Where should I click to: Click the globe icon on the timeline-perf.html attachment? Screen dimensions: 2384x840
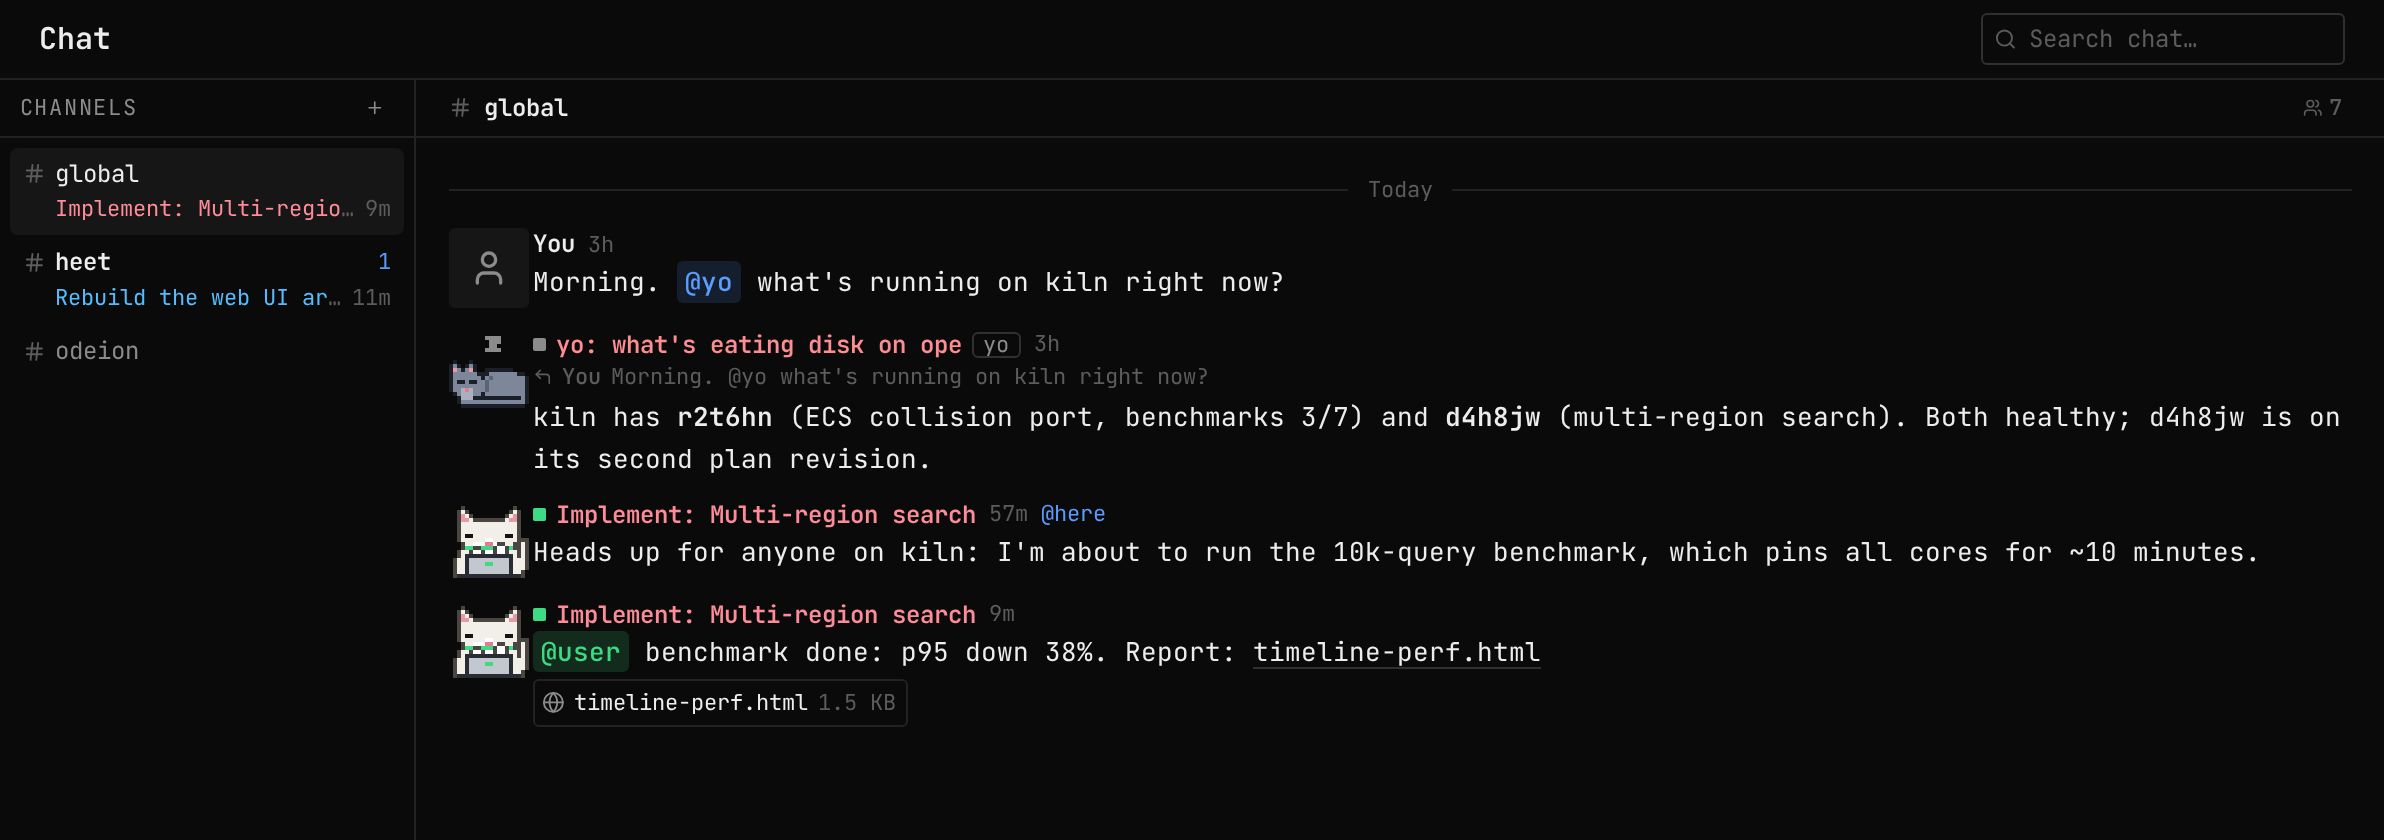point(553,703)
